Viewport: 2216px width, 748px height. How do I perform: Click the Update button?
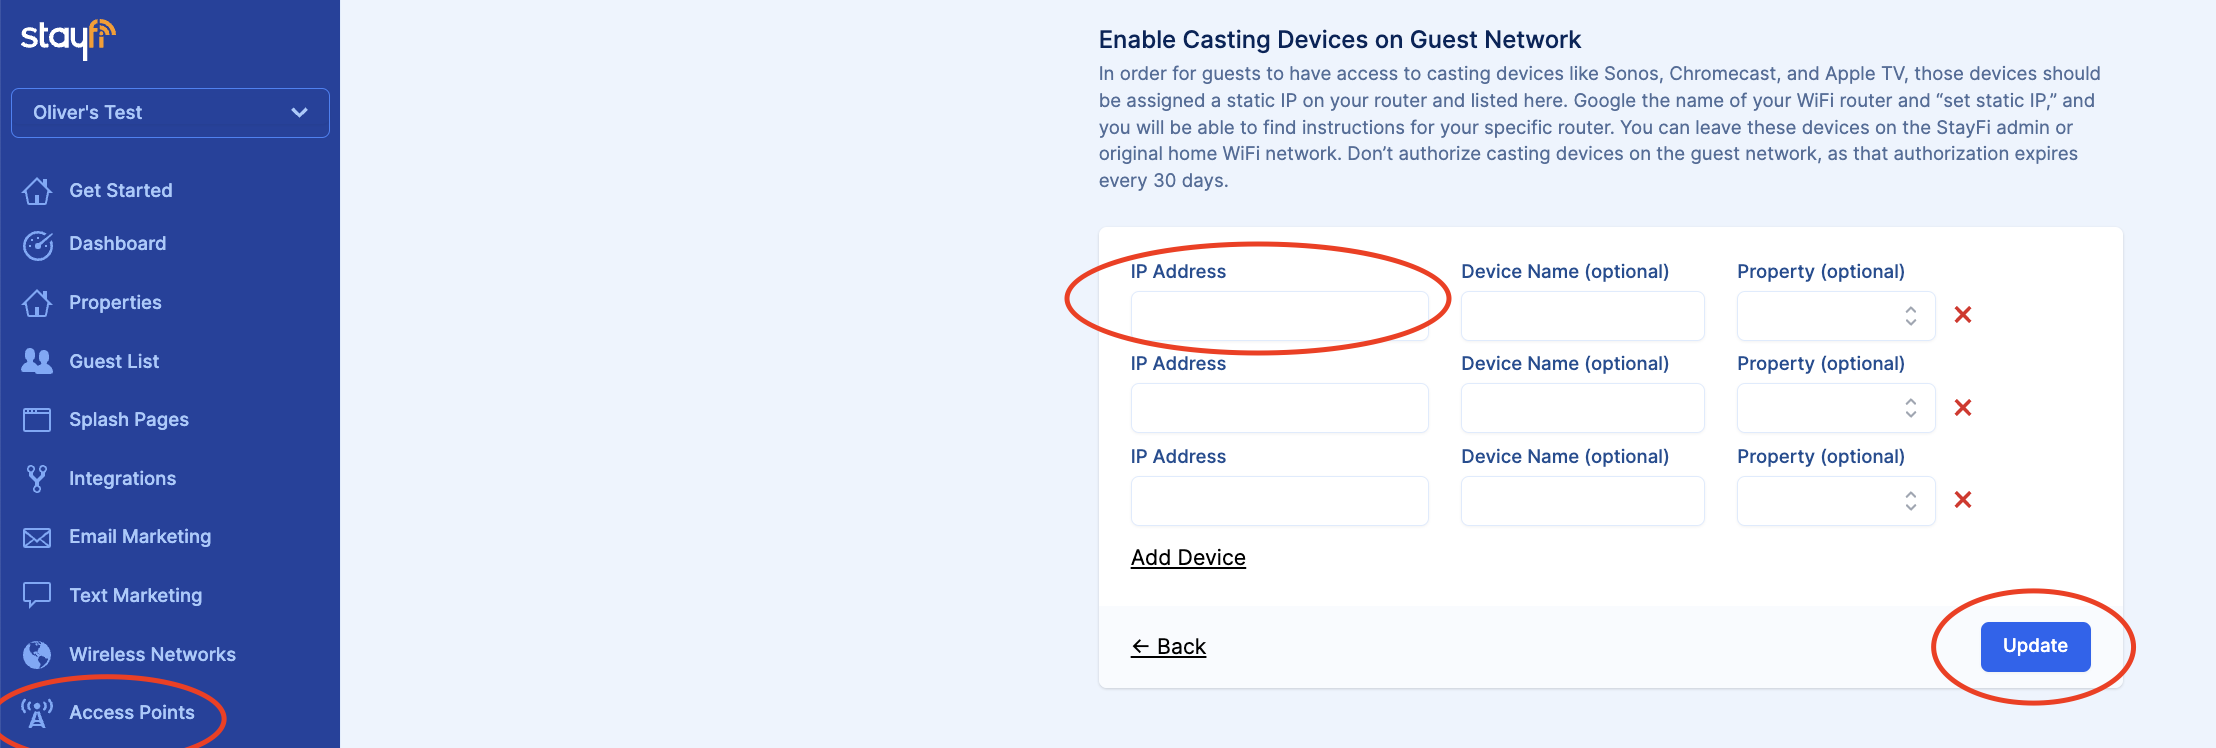[x=2035, y=647]
